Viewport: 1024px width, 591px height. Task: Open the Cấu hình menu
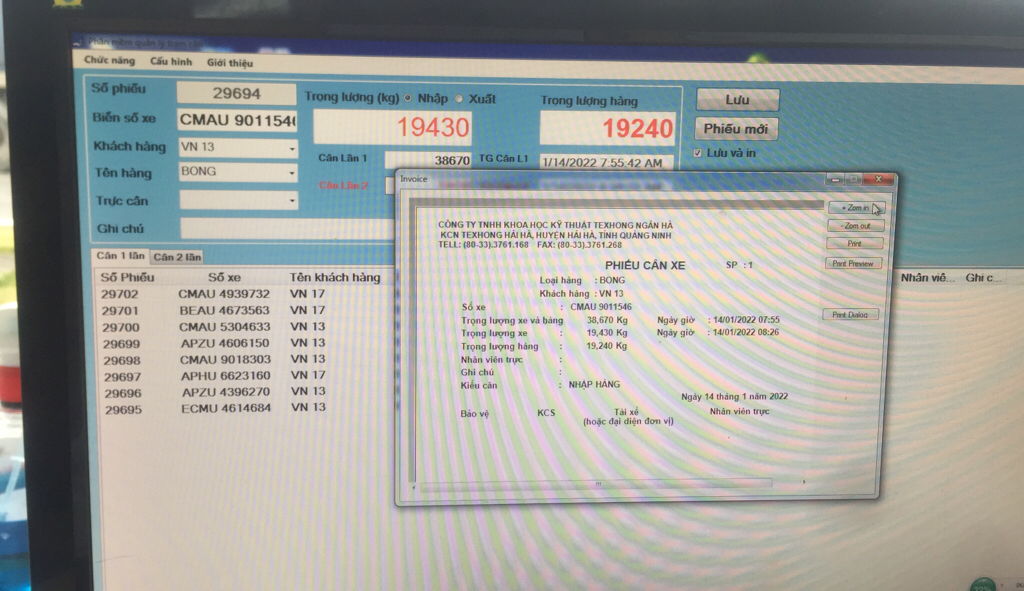pyautogui.click(x=171, y=62)
